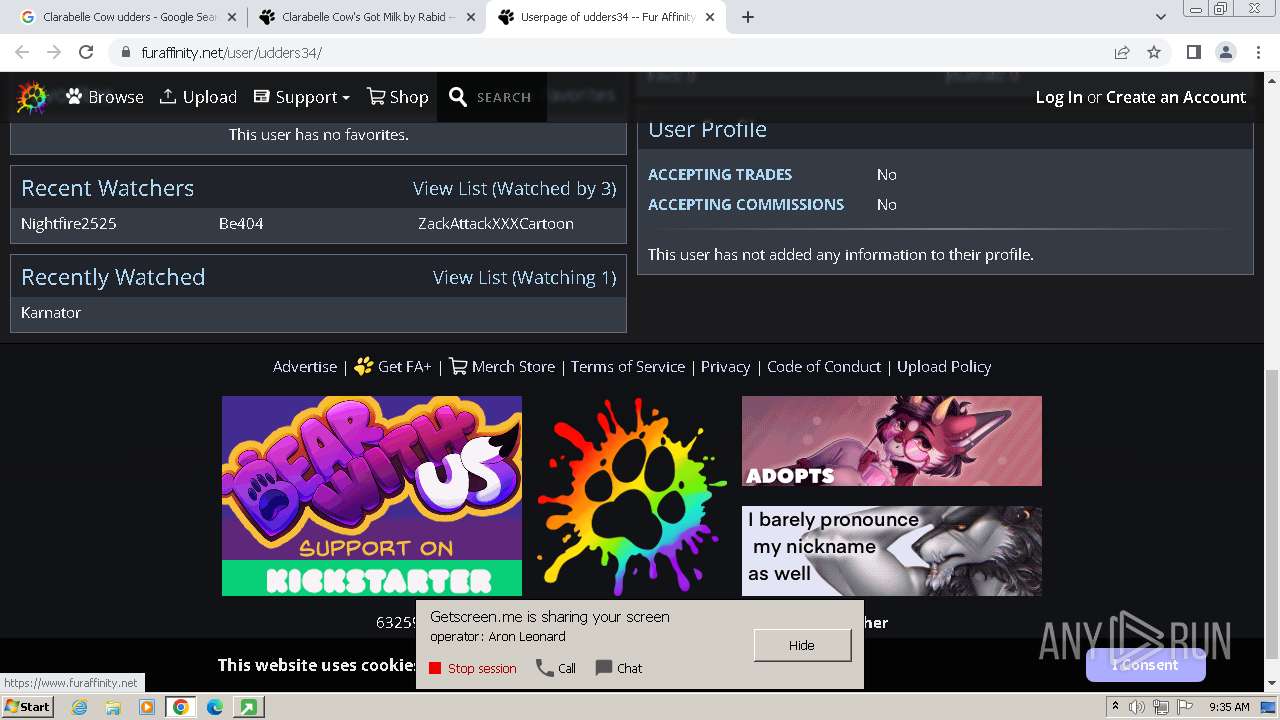Viewport: 1280px width, 720px height.
Task: Click the Fur Affinity rainbow paw logo
Action: click(x=32, y=97)
